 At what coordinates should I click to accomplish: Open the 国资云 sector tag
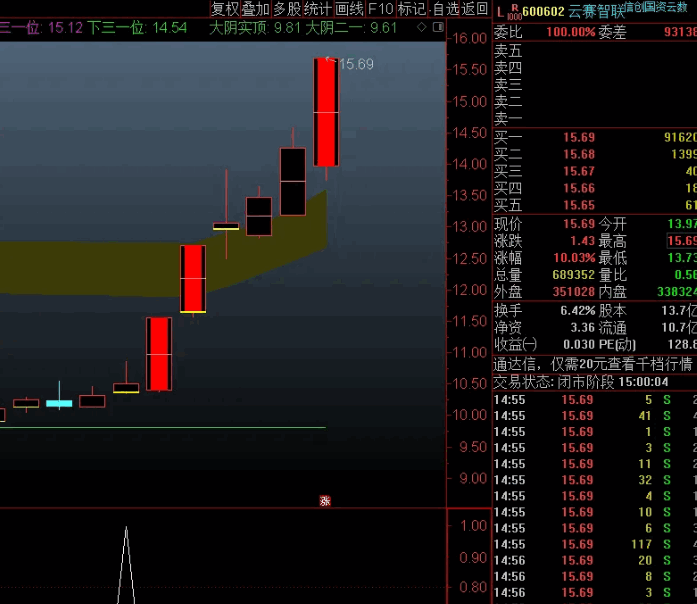coord(660,6)
